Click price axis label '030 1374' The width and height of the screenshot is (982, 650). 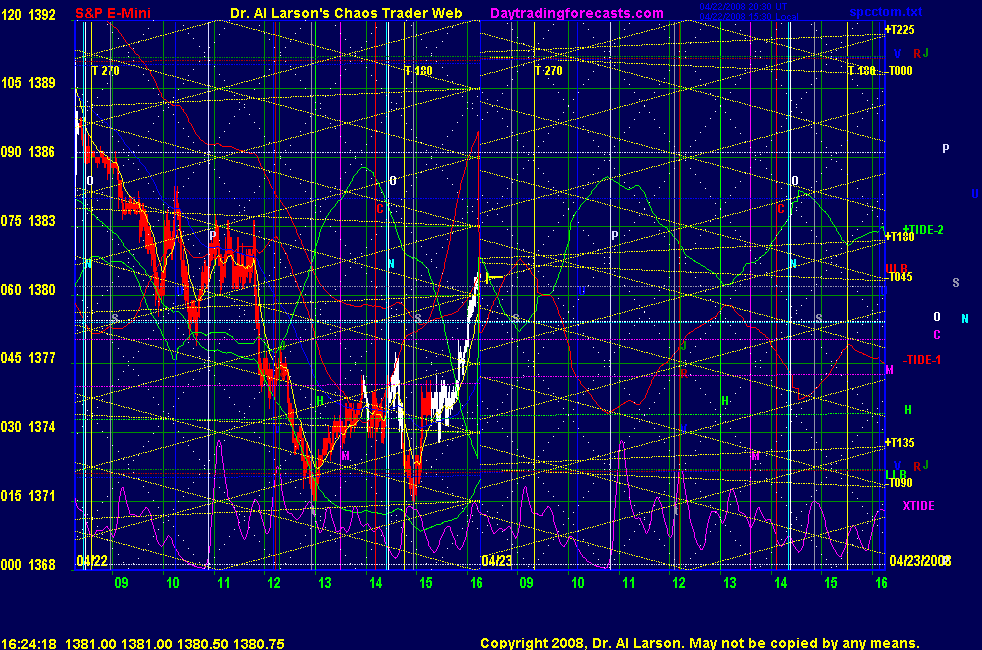click(x=28, y=427)
